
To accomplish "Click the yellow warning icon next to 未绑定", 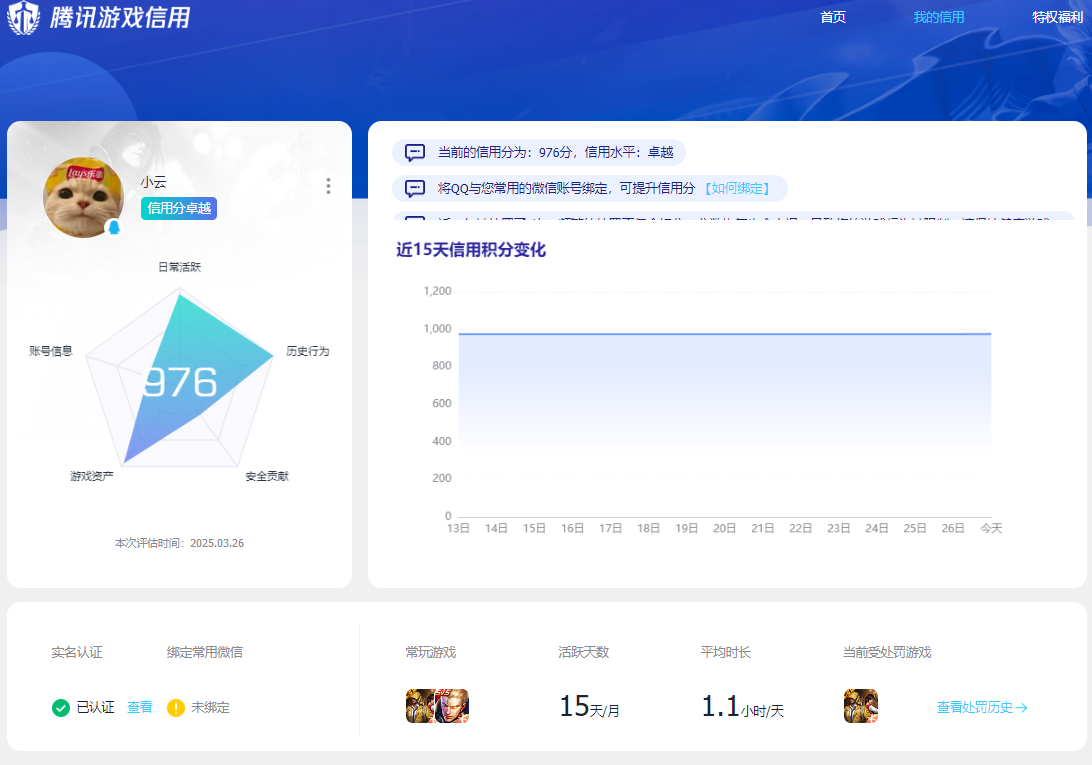I will (176, 708).
